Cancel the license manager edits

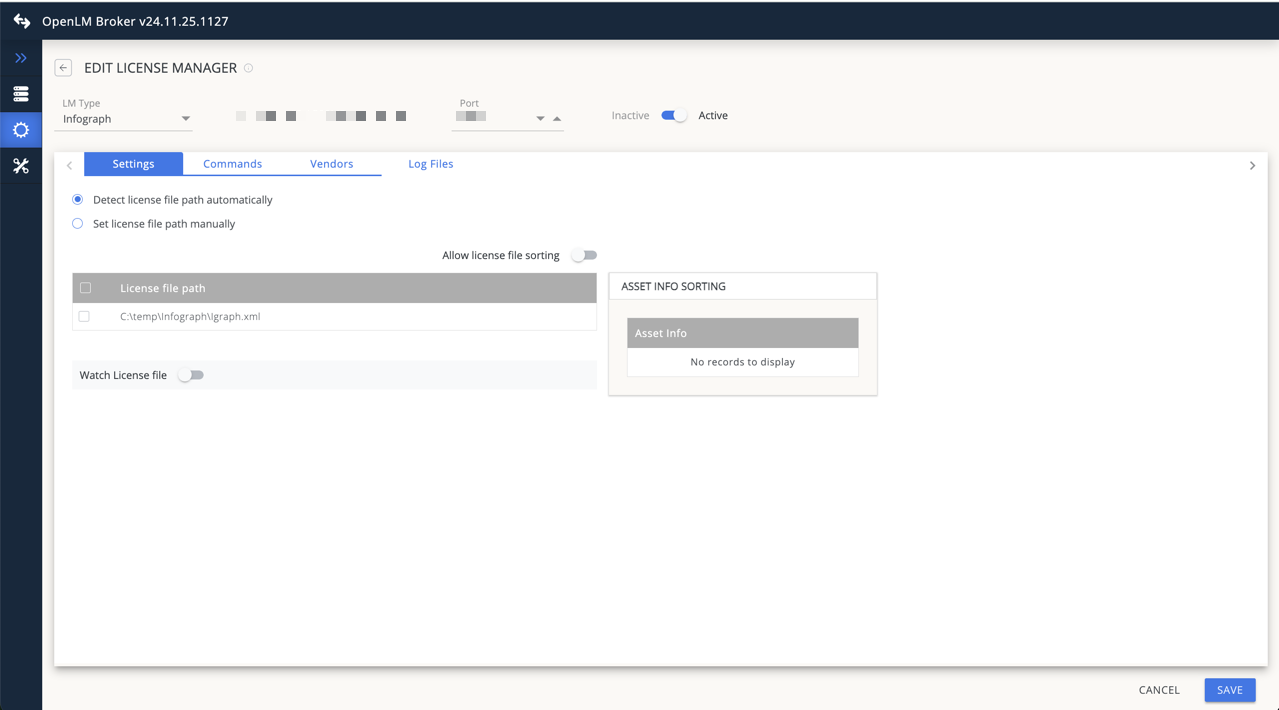tap(1158, 690)
